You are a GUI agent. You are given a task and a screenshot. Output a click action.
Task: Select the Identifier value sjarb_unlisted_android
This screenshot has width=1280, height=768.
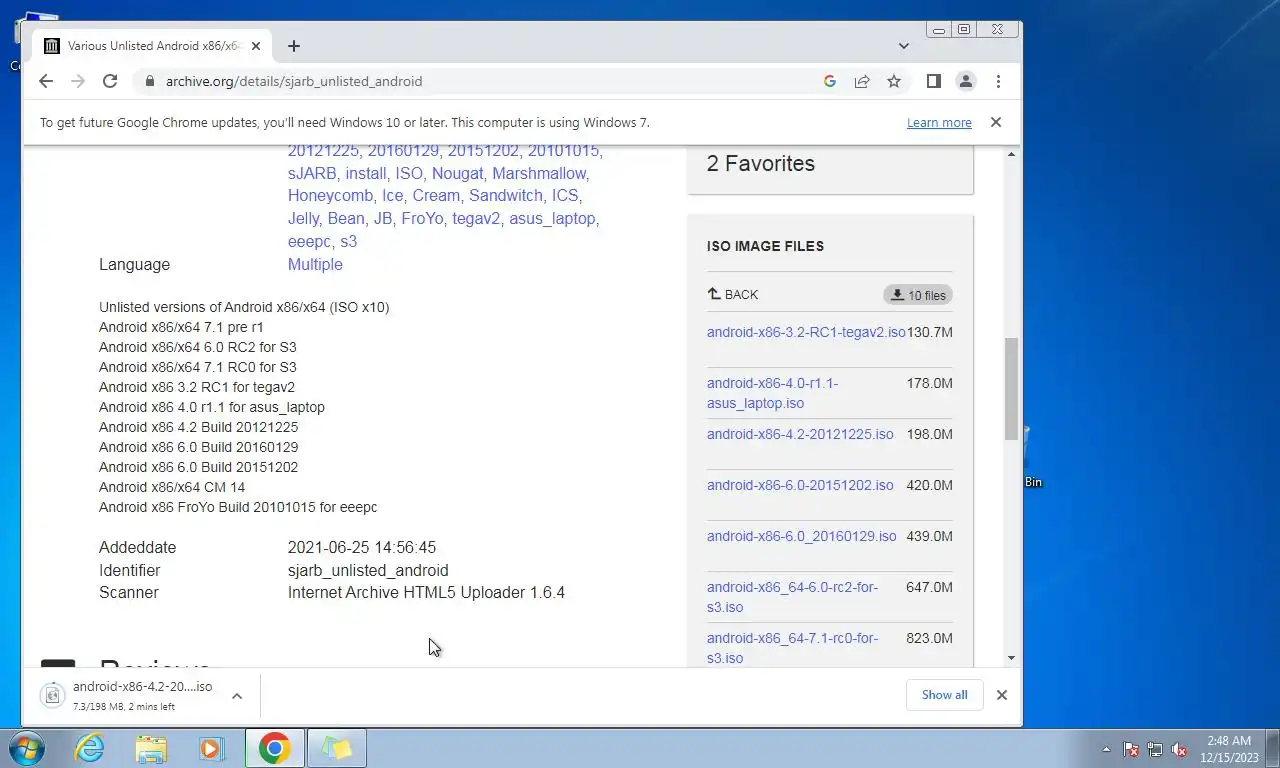[368, 570]
